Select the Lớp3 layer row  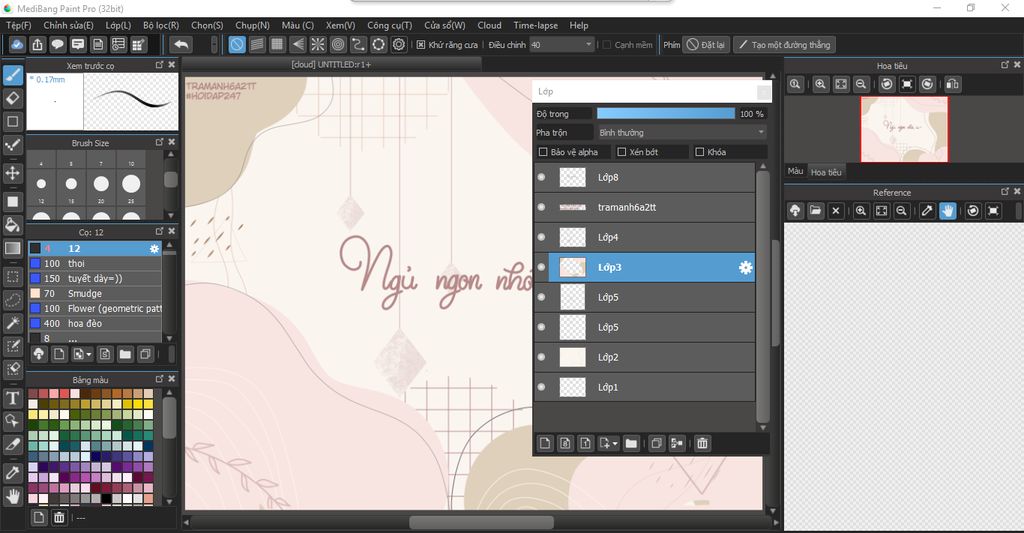pos(651,267)
